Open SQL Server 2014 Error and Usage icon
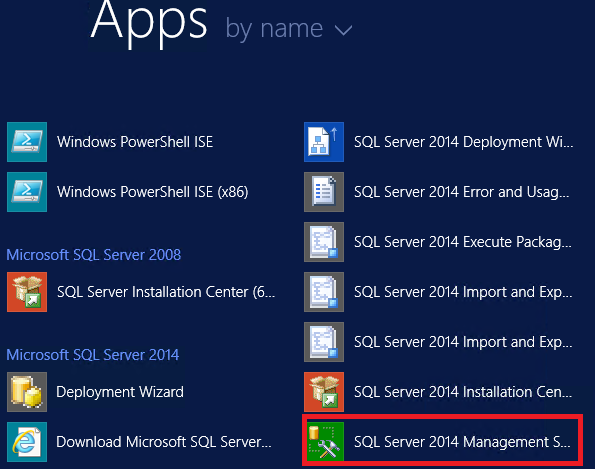Viewport: 595px width, 469px height. pyautogui.click(x=324, y=192)
